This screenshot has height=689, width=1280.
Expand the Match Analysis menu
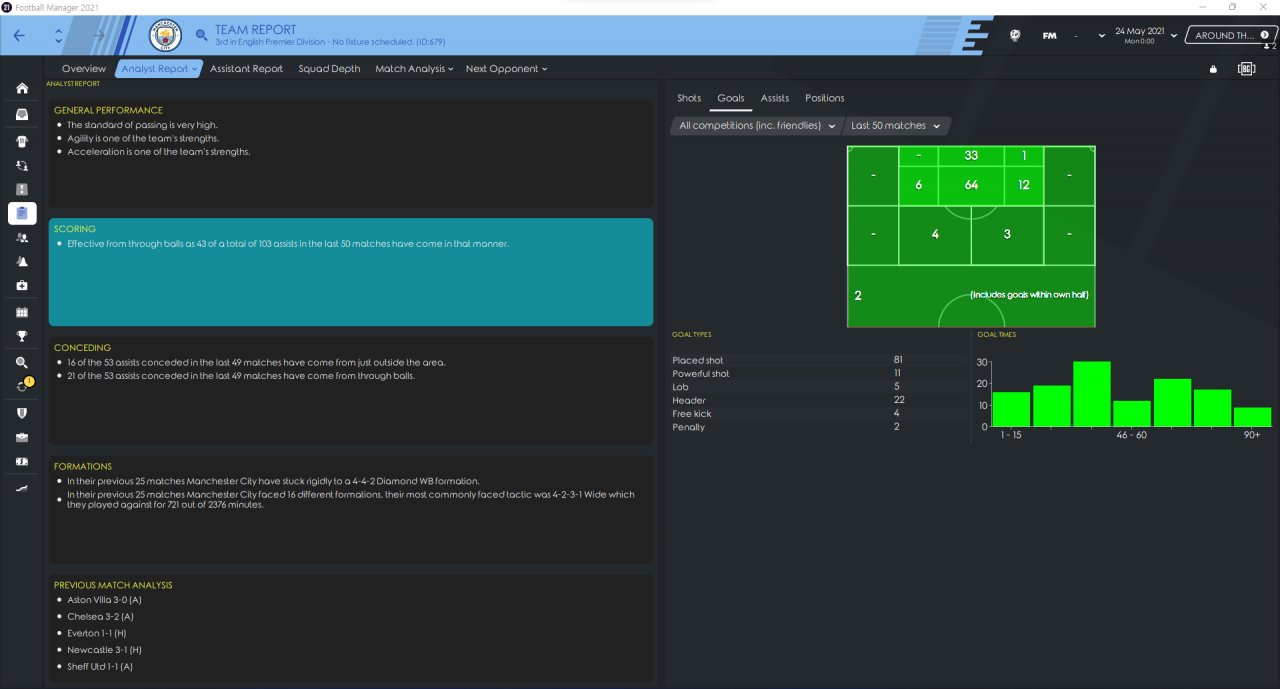click(x=414, y=69)
